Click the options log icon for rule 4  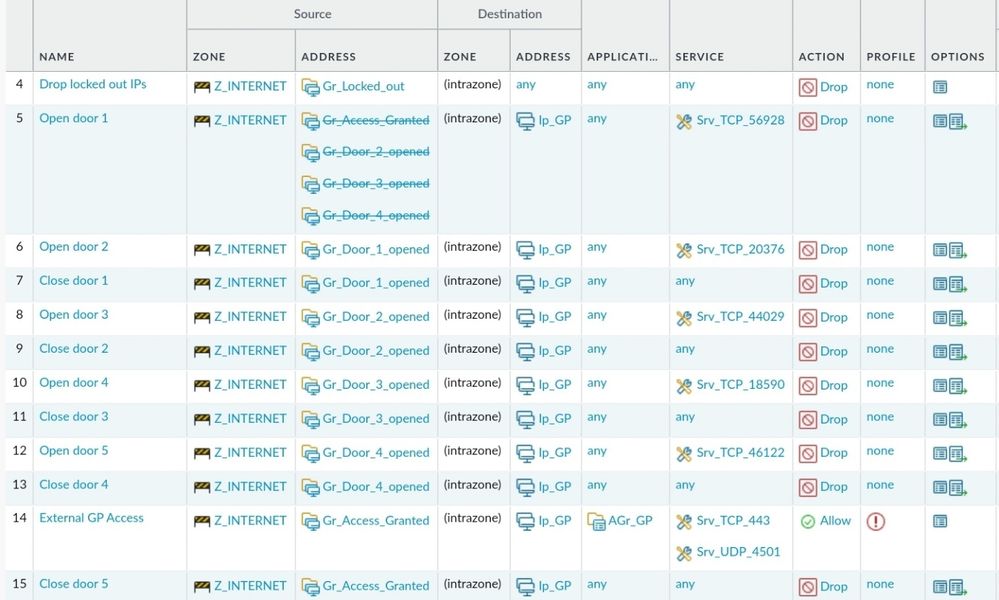940,87
